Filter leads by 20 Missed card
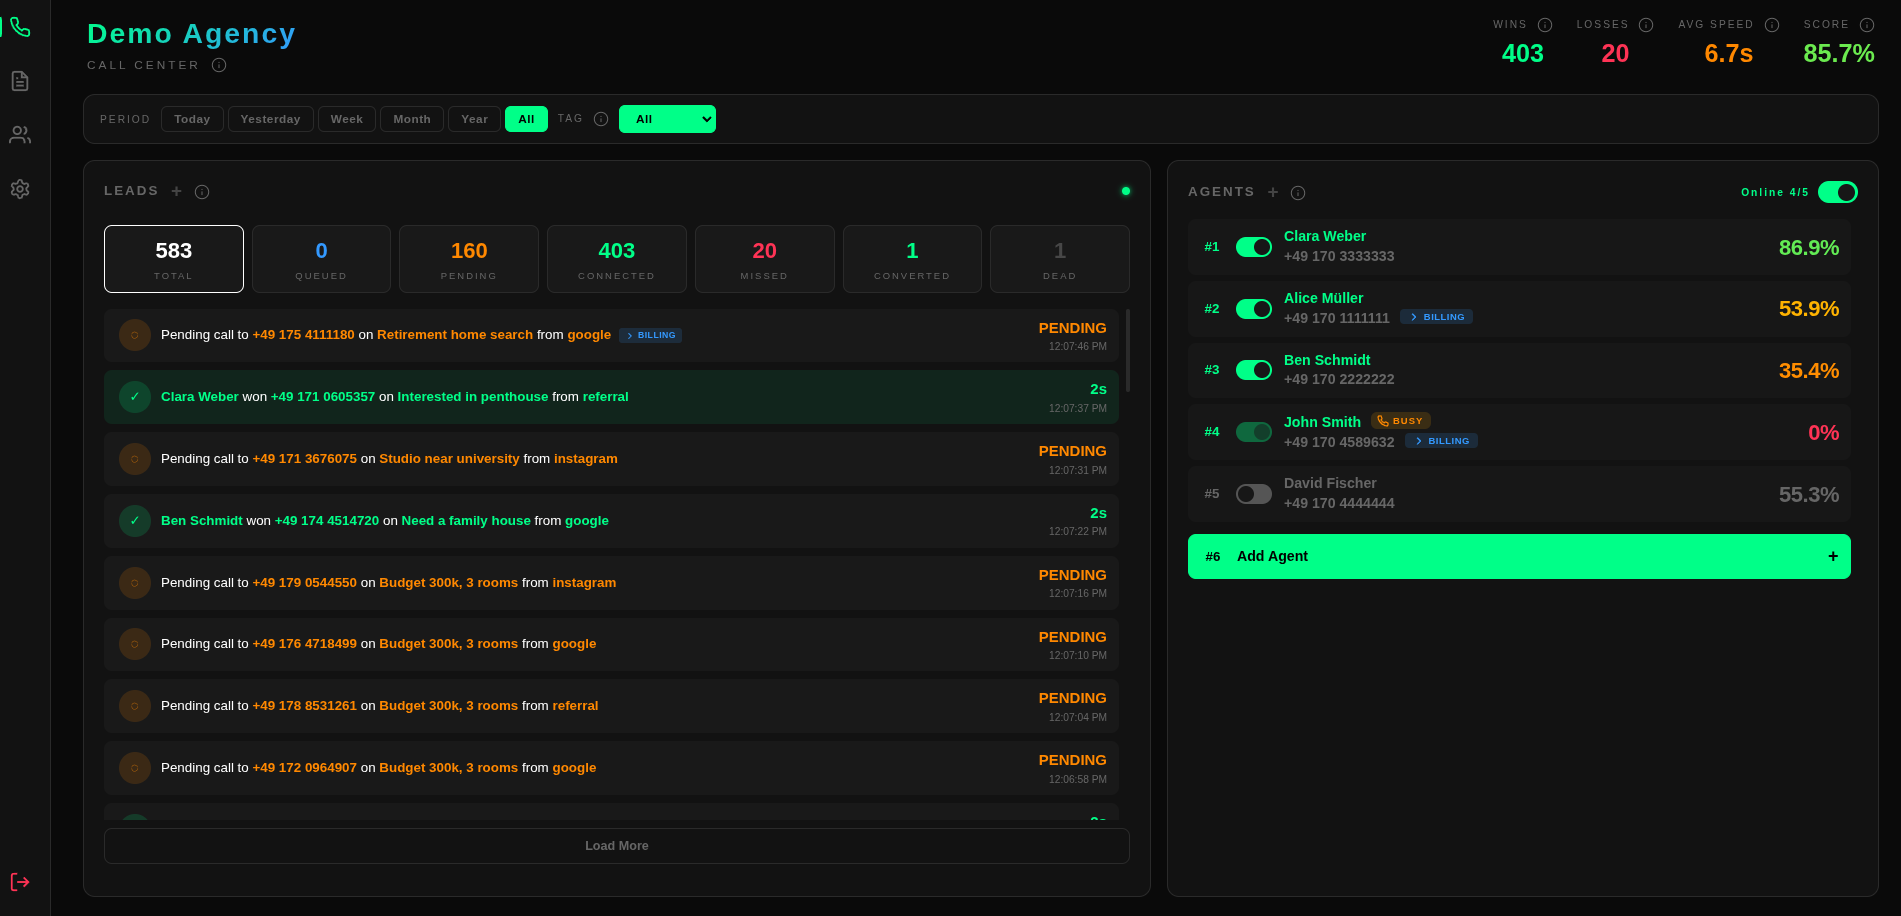 click(765, 259)
